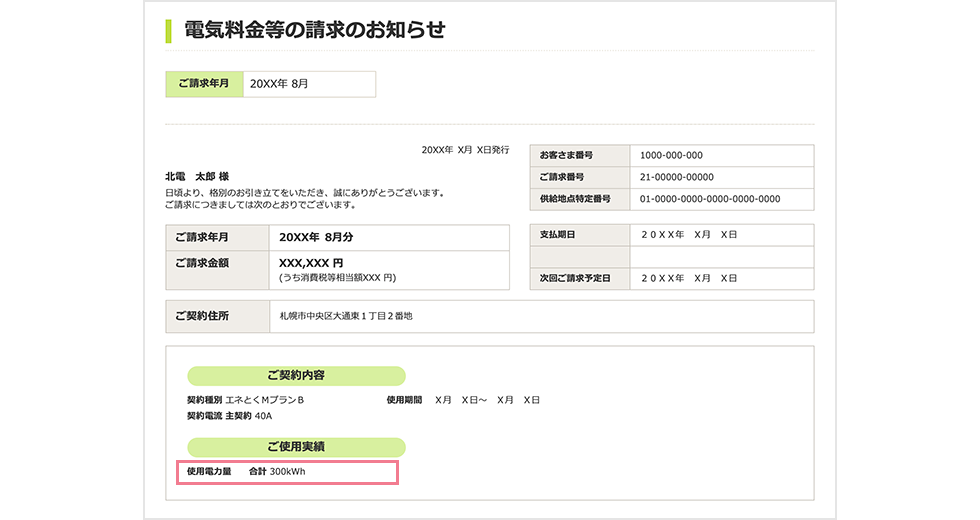Click the ご契約内容 section header
980x520 pixels.
click(x=296, y=376)
